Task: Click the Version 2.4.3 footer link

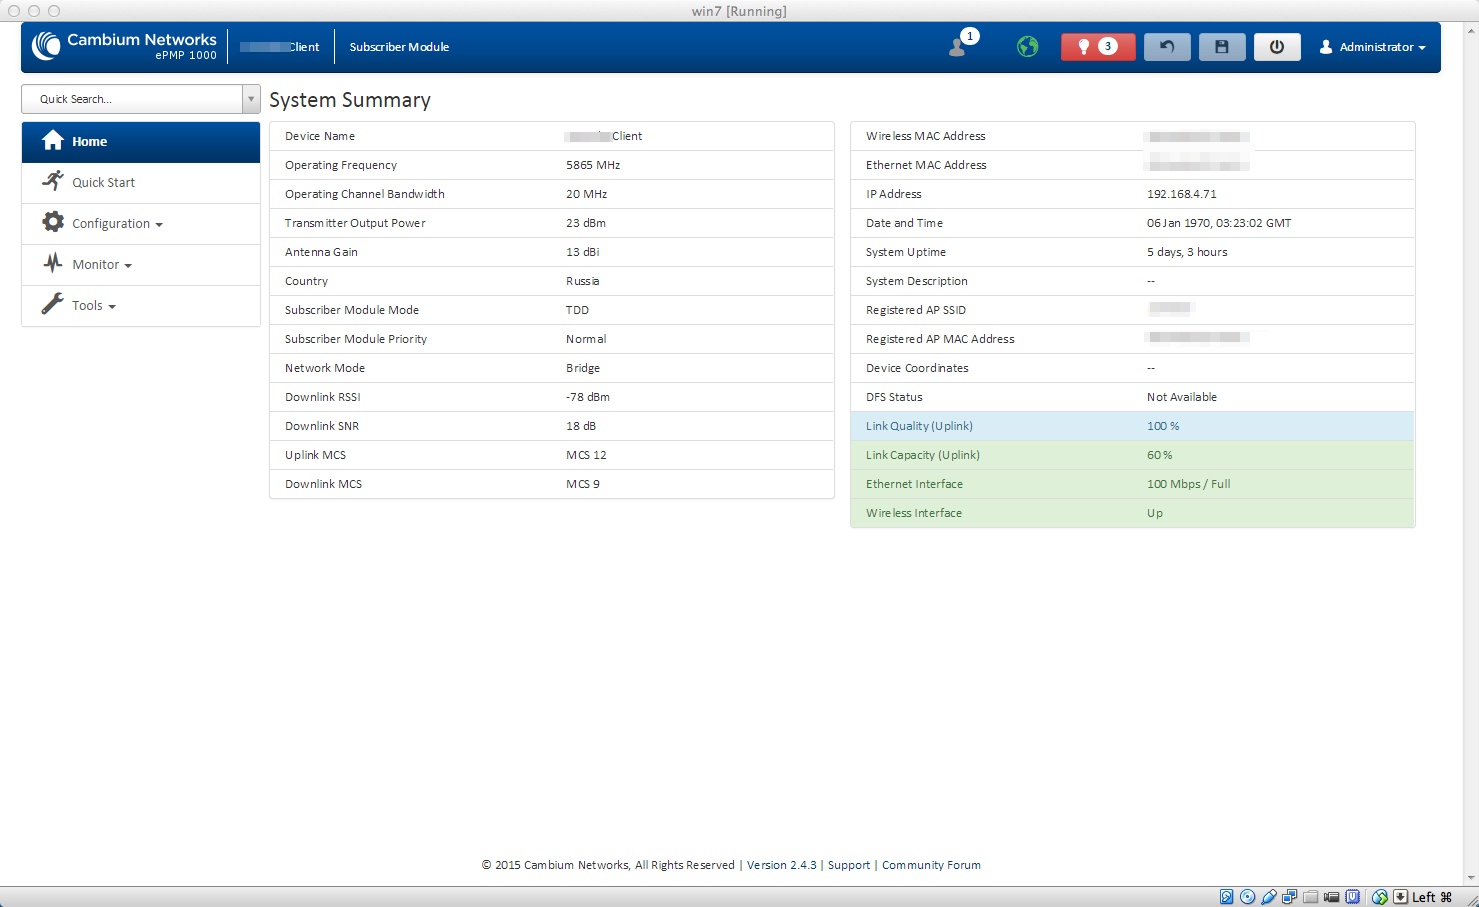Action: click(x=781, y=865)
